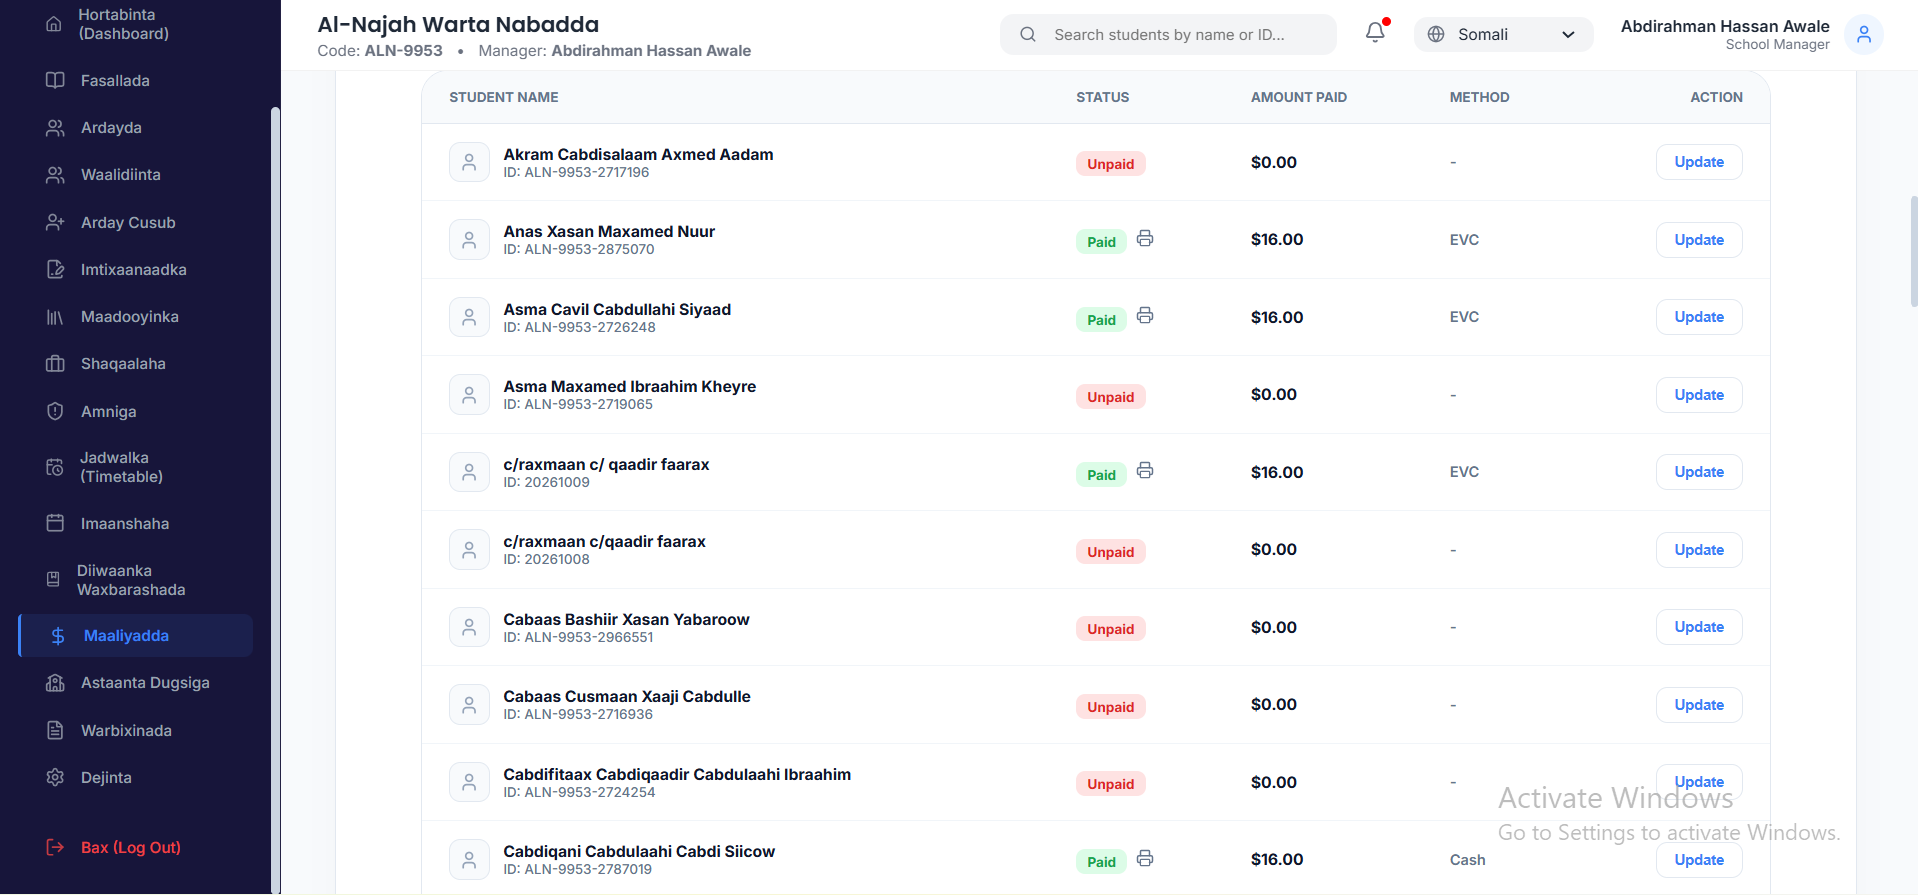Screen dimensions: 1918x895
Task: Open Amniga menu item
Action: (x=136, y=412)
